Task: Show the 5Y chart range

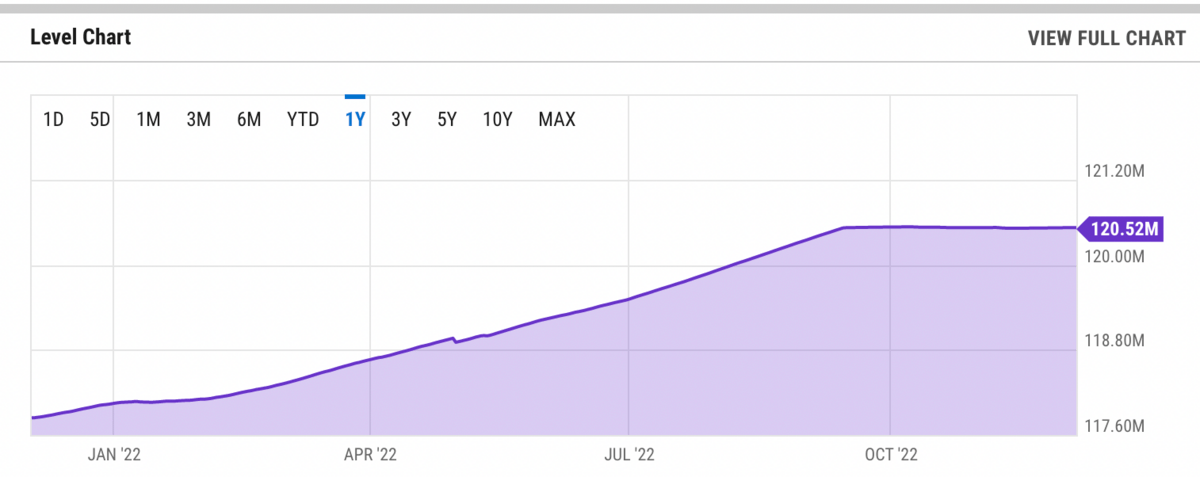Action: point(447,120)
